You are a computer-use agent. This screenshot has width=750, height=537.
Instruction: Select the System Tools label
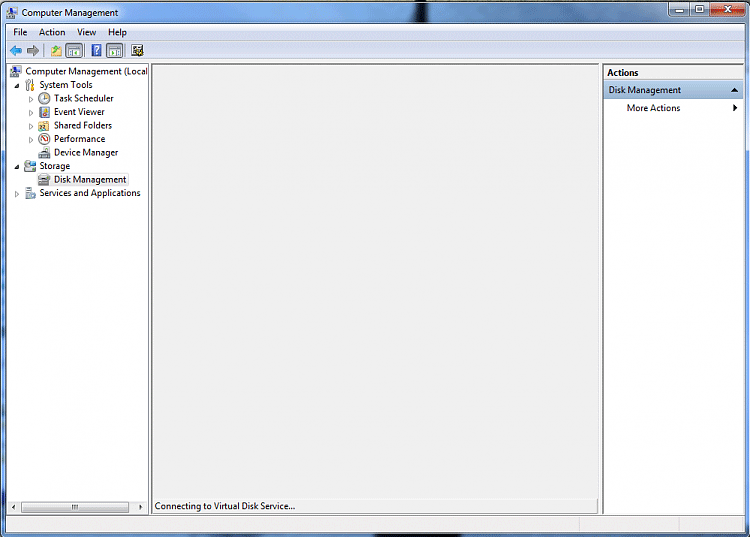pos(66,85)
